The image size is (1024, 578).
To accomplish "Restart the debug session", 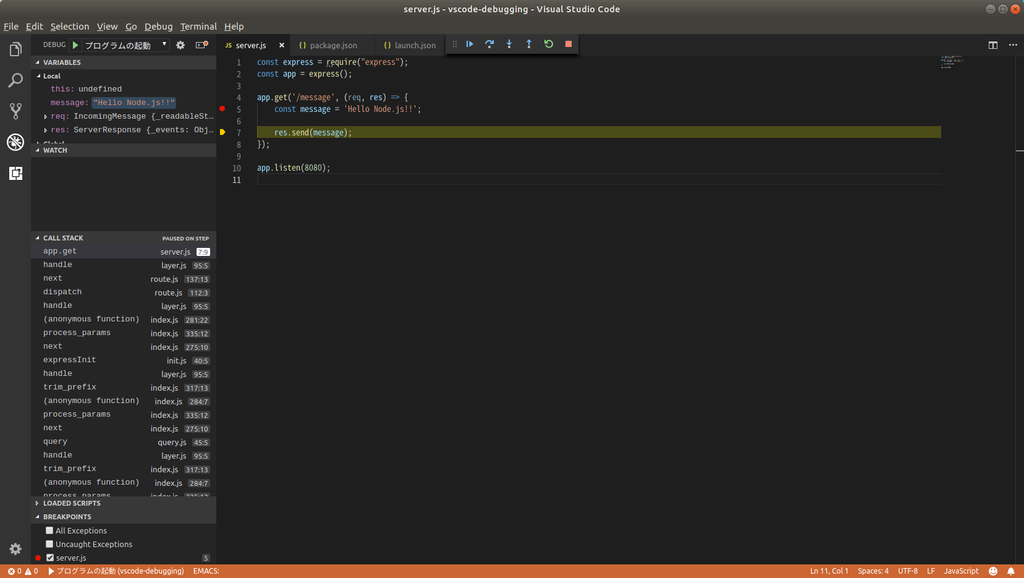I will pos(549,44).
